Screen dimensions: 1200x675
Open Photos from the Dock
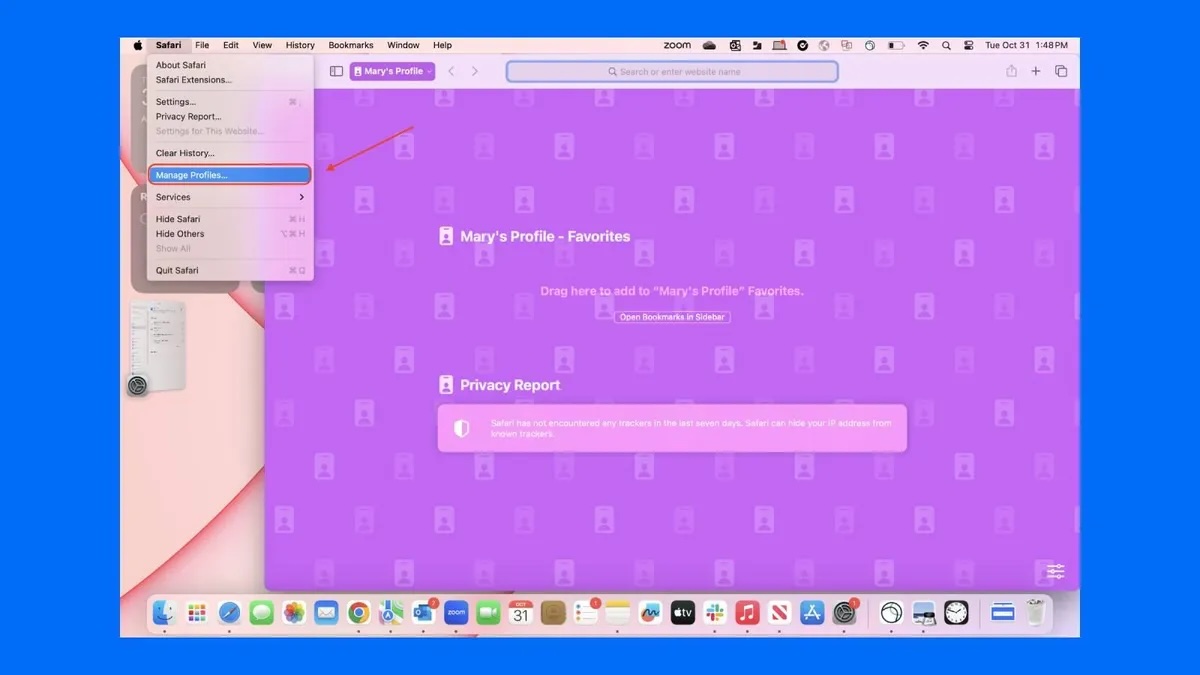[294, 613]
